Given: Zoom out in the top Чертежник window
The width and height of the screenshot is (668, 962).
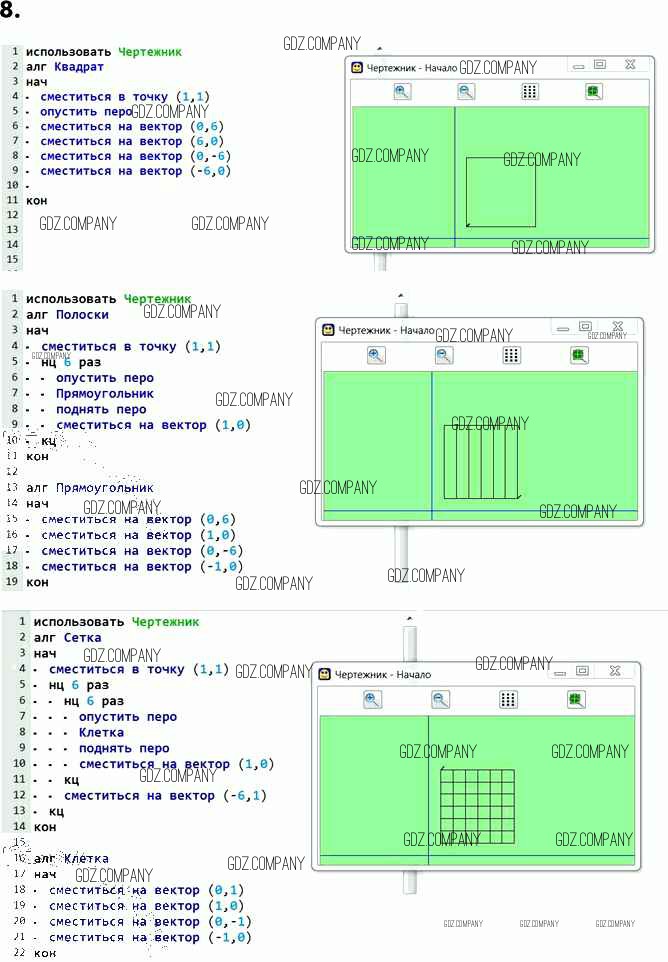Looking at the screenshot, I should coord(466,91).
